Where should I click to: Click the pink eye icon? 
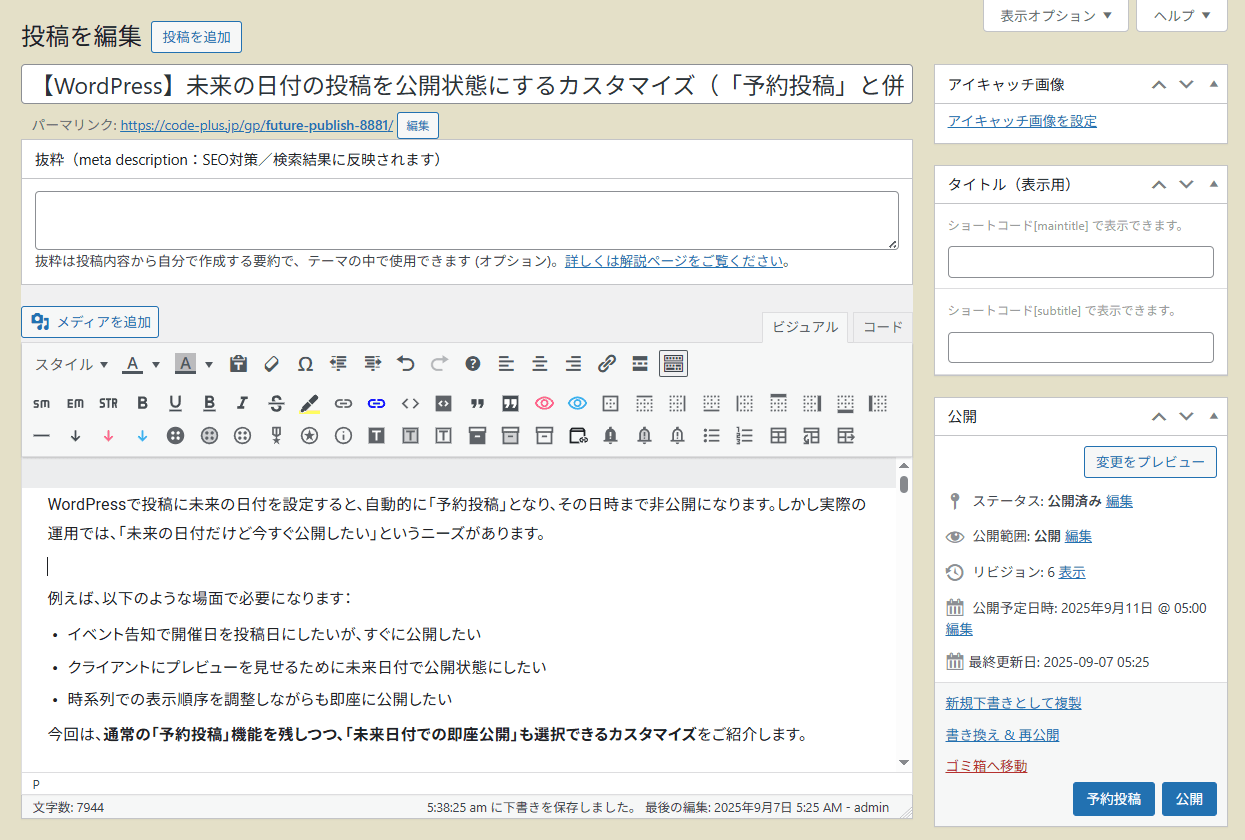click(x=544, y=404)
